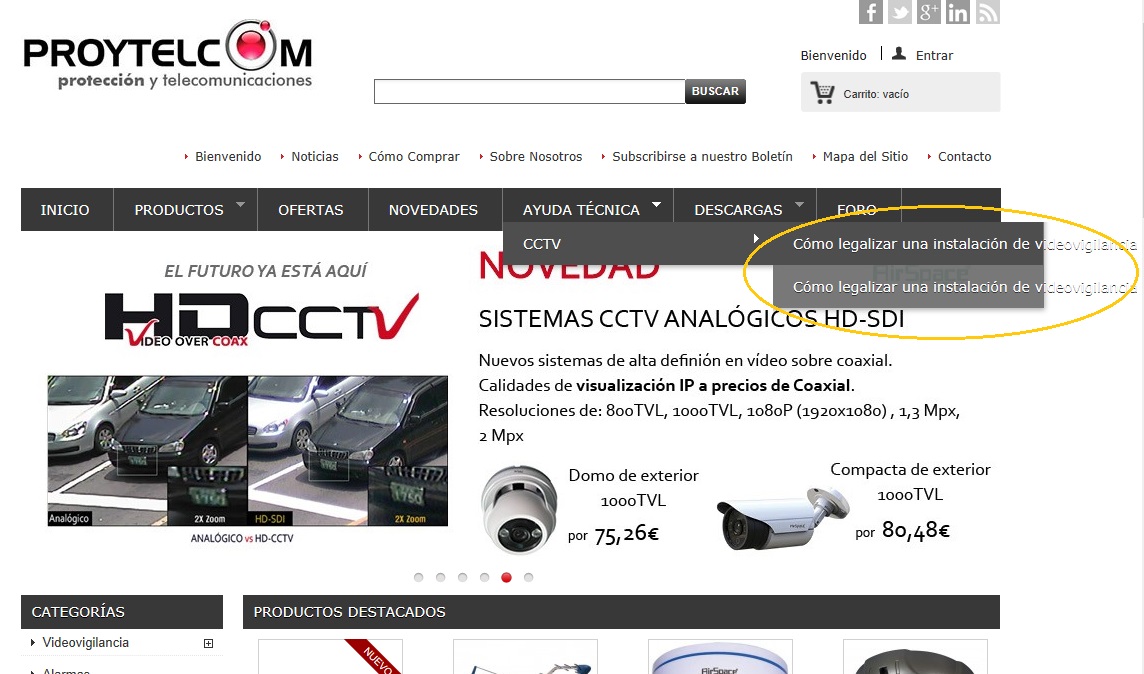Select the third slider dot

click(x=463, y=577)
